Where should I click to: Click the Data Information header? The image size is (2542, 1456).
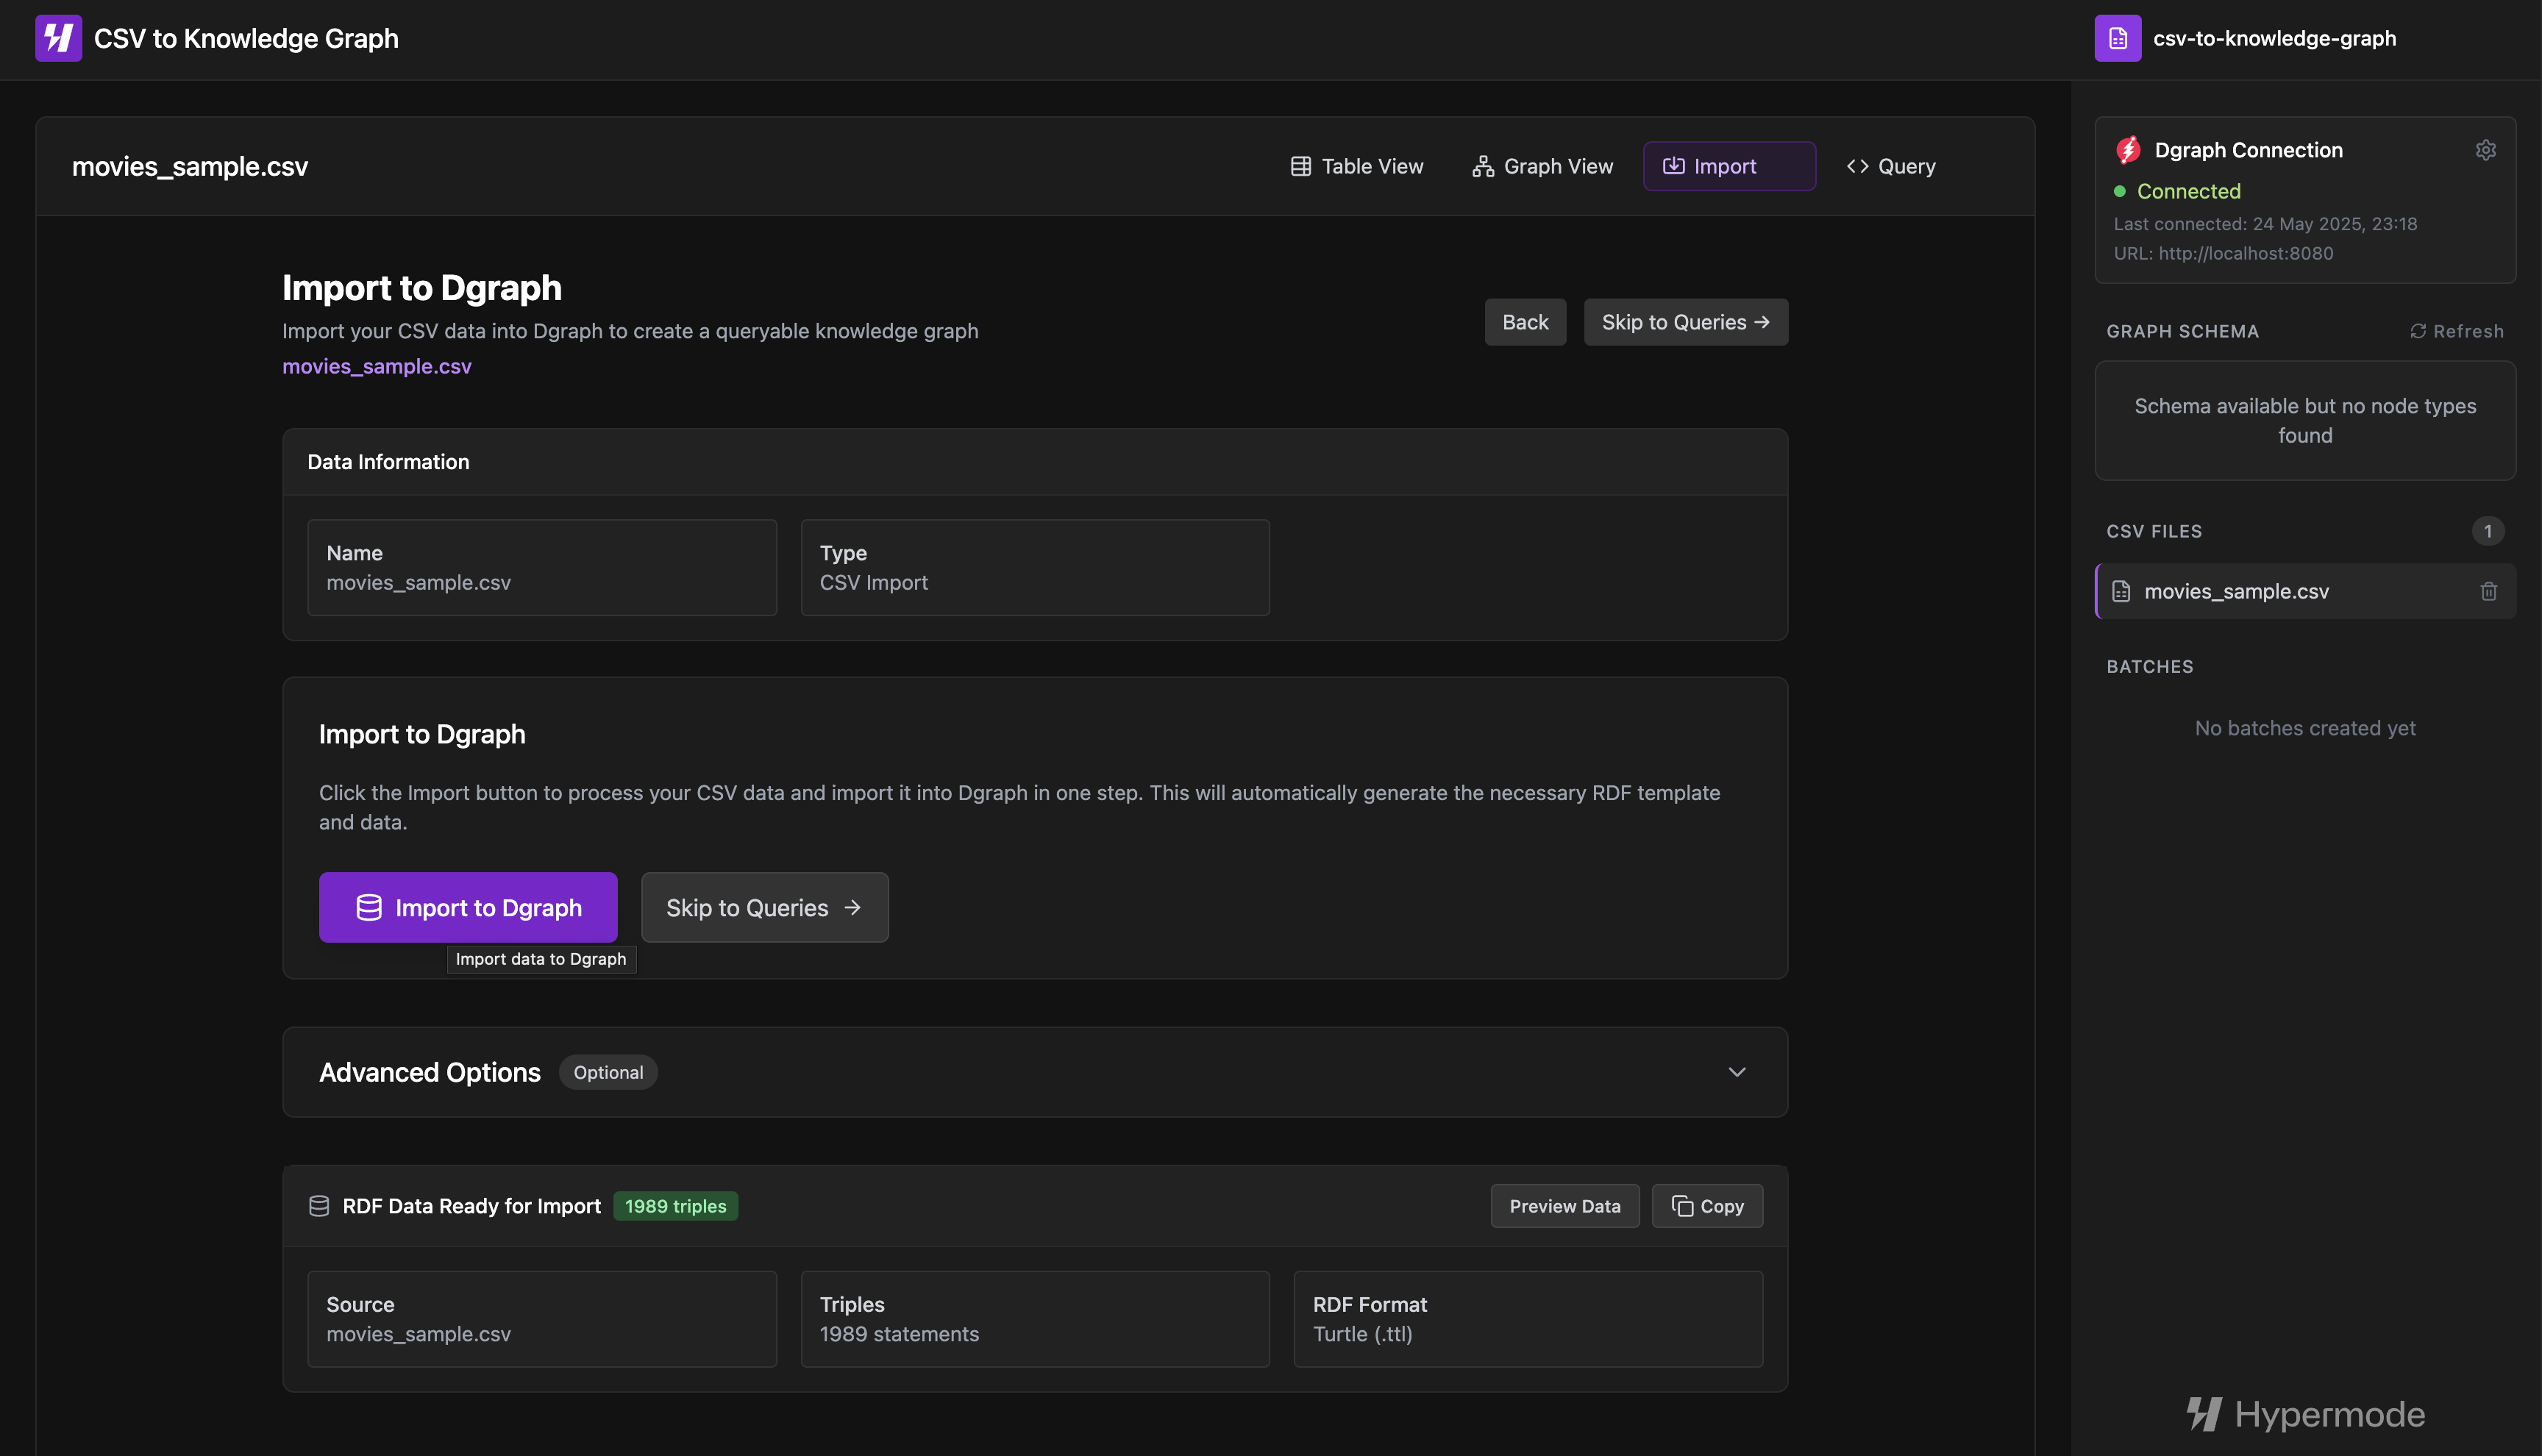388,462
